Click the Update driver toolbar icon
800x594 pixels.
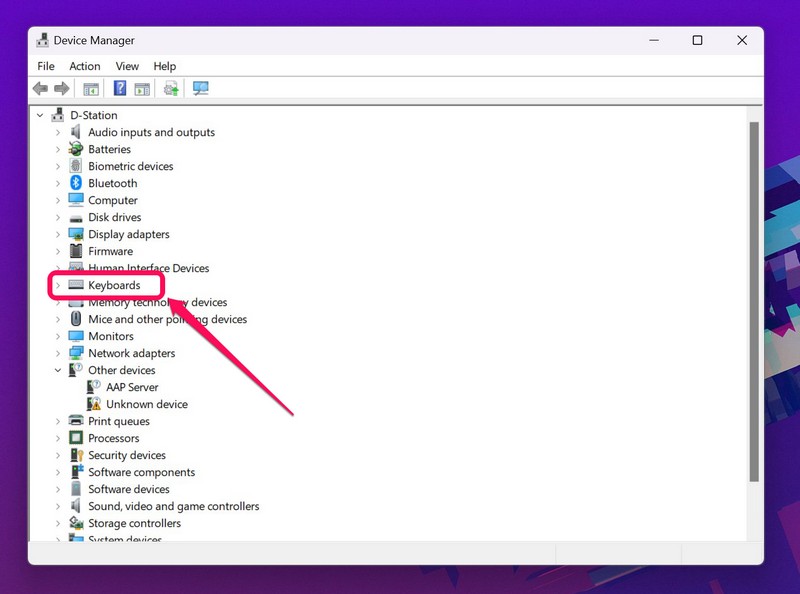coord(171,89)
